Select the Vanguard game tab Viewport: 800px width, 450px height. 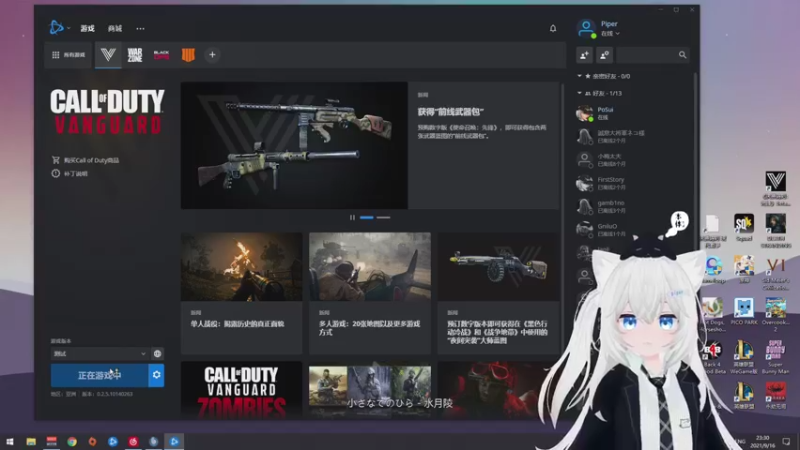point(108,55)
